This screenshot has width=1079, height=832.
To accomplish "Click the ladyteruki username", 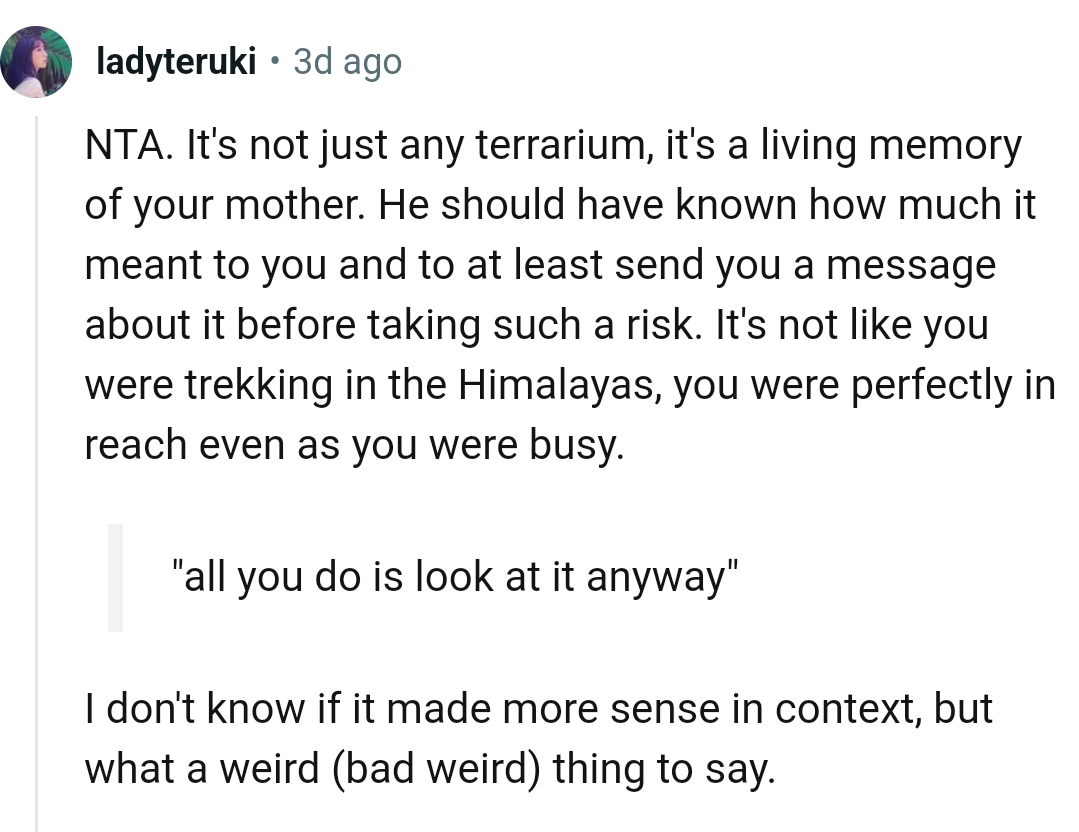I will point(175,63).
